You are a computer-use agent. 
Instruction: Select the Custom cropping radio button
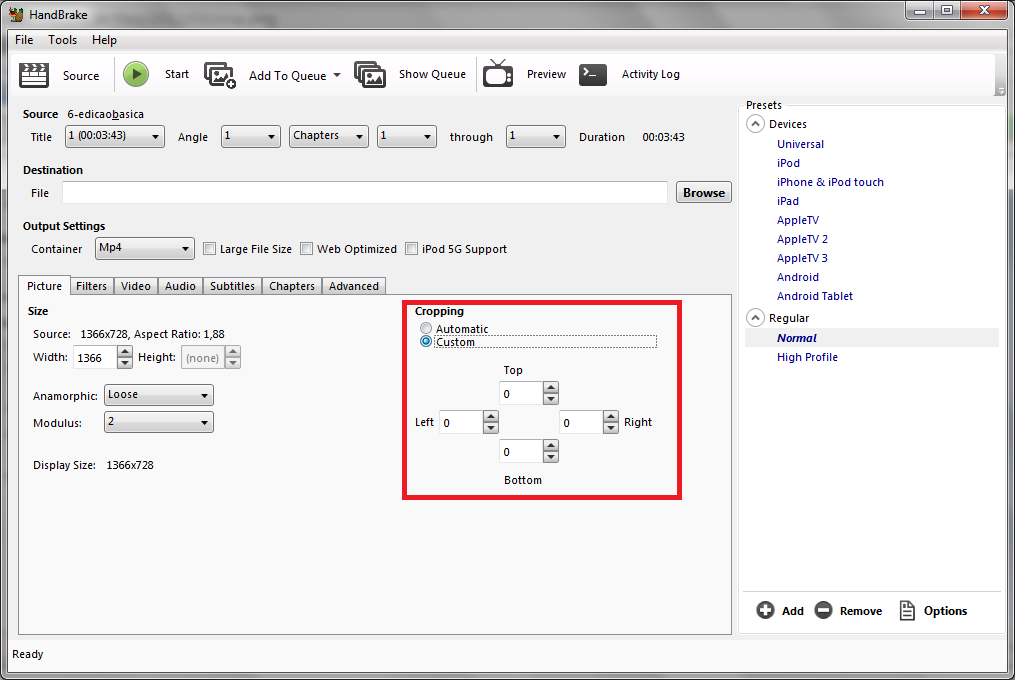click(425, 341)
